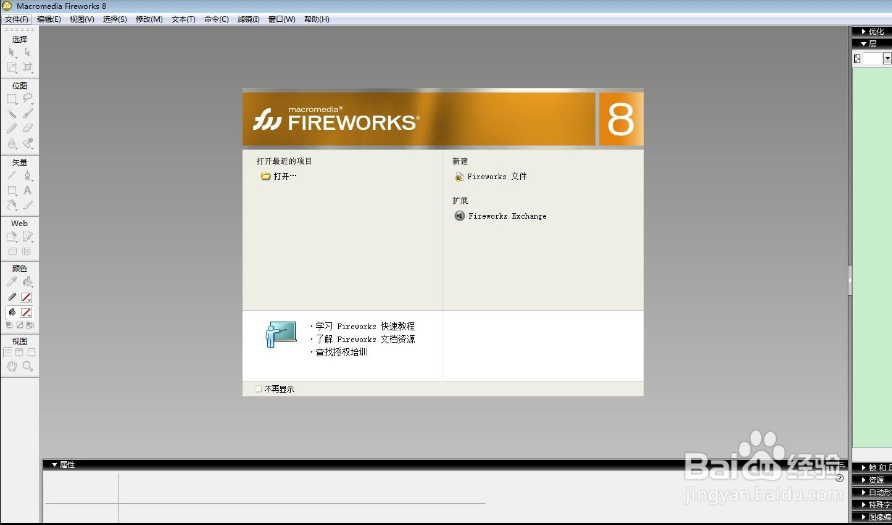Open the layers panel dropdown arrow
This screenshot has width=892, height=525.
887,59
